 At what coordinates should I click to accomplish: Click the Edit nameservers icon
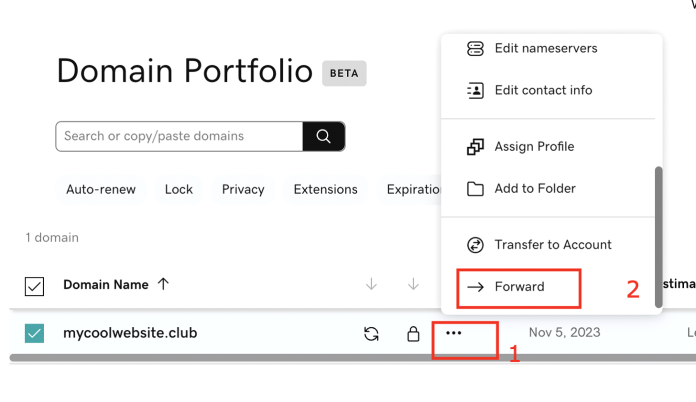point(475,48)
